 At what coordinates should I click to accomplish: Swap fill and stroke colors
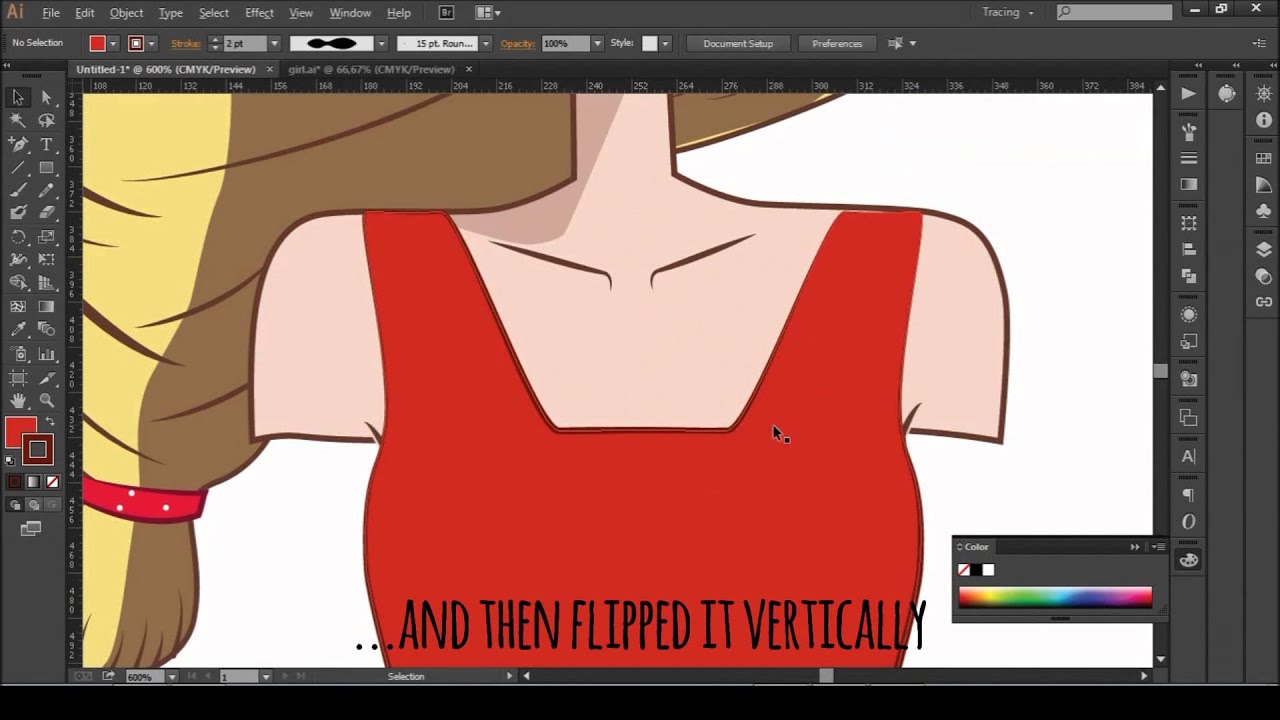coord(50,422)
